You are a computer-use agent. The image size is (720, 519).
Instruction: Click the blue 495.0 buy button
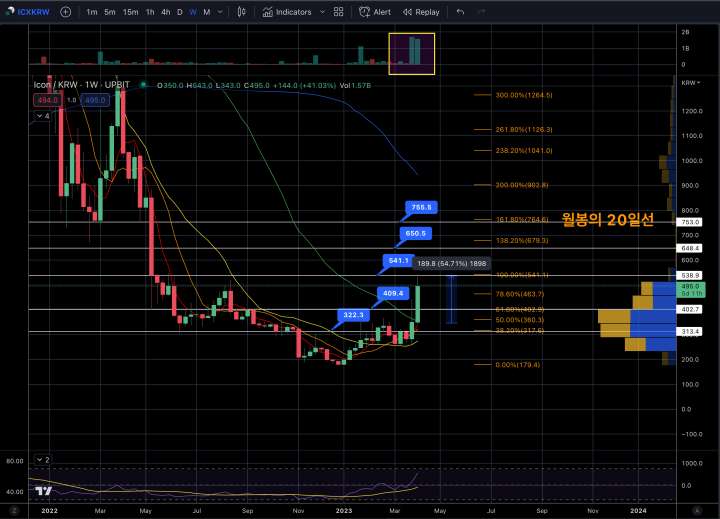[95, 100]
